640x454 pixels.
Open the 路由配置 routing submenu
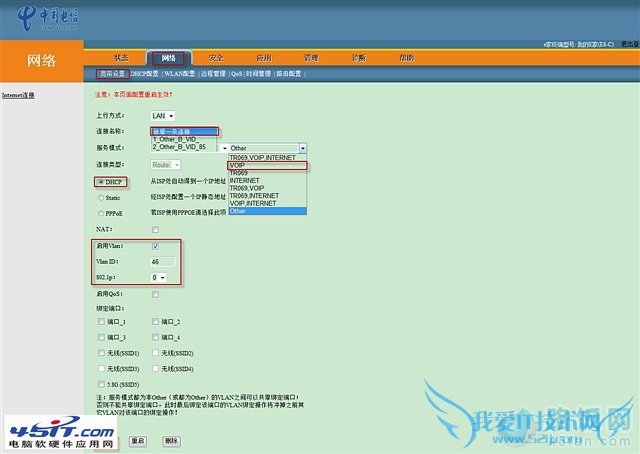tap(289, 74)
